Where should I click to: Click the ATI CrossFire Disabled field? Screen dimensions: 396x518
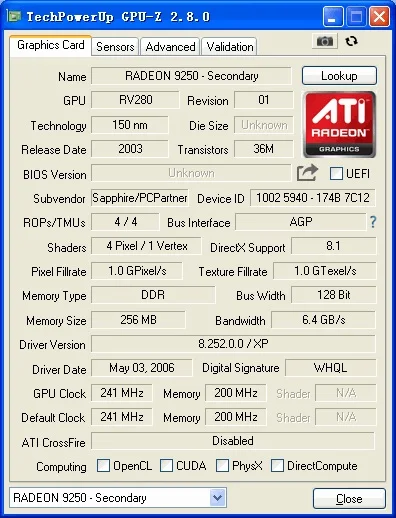[233, 441]
